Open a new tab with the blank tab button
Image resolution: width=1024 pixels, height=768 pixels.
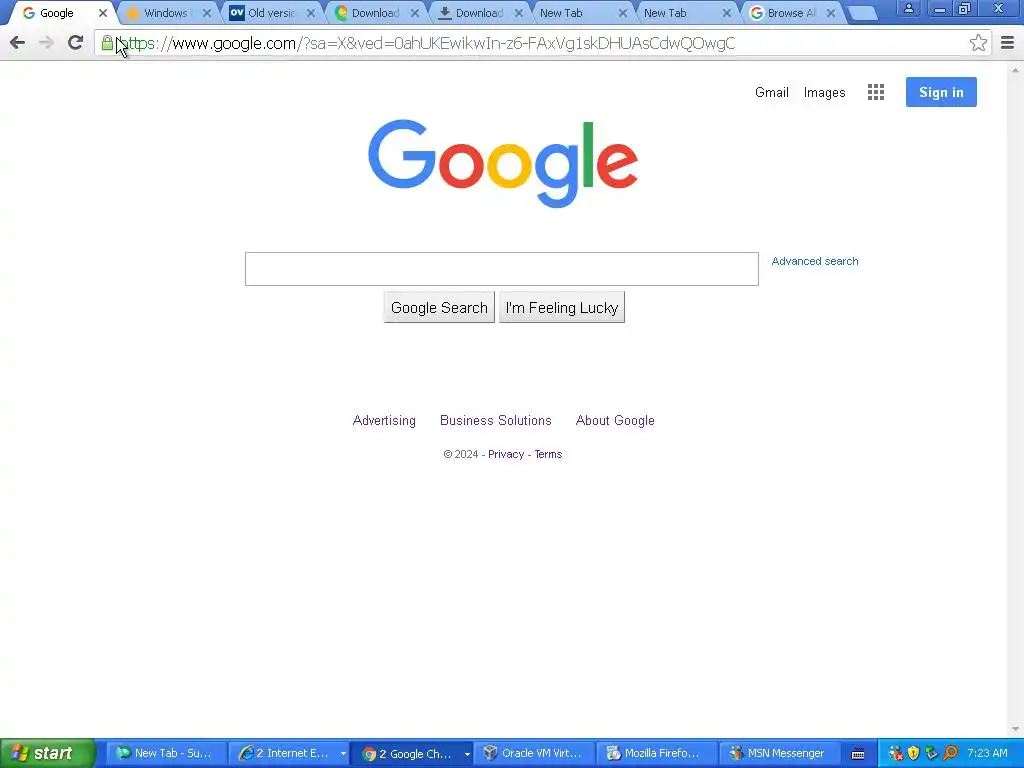(862, 13)
